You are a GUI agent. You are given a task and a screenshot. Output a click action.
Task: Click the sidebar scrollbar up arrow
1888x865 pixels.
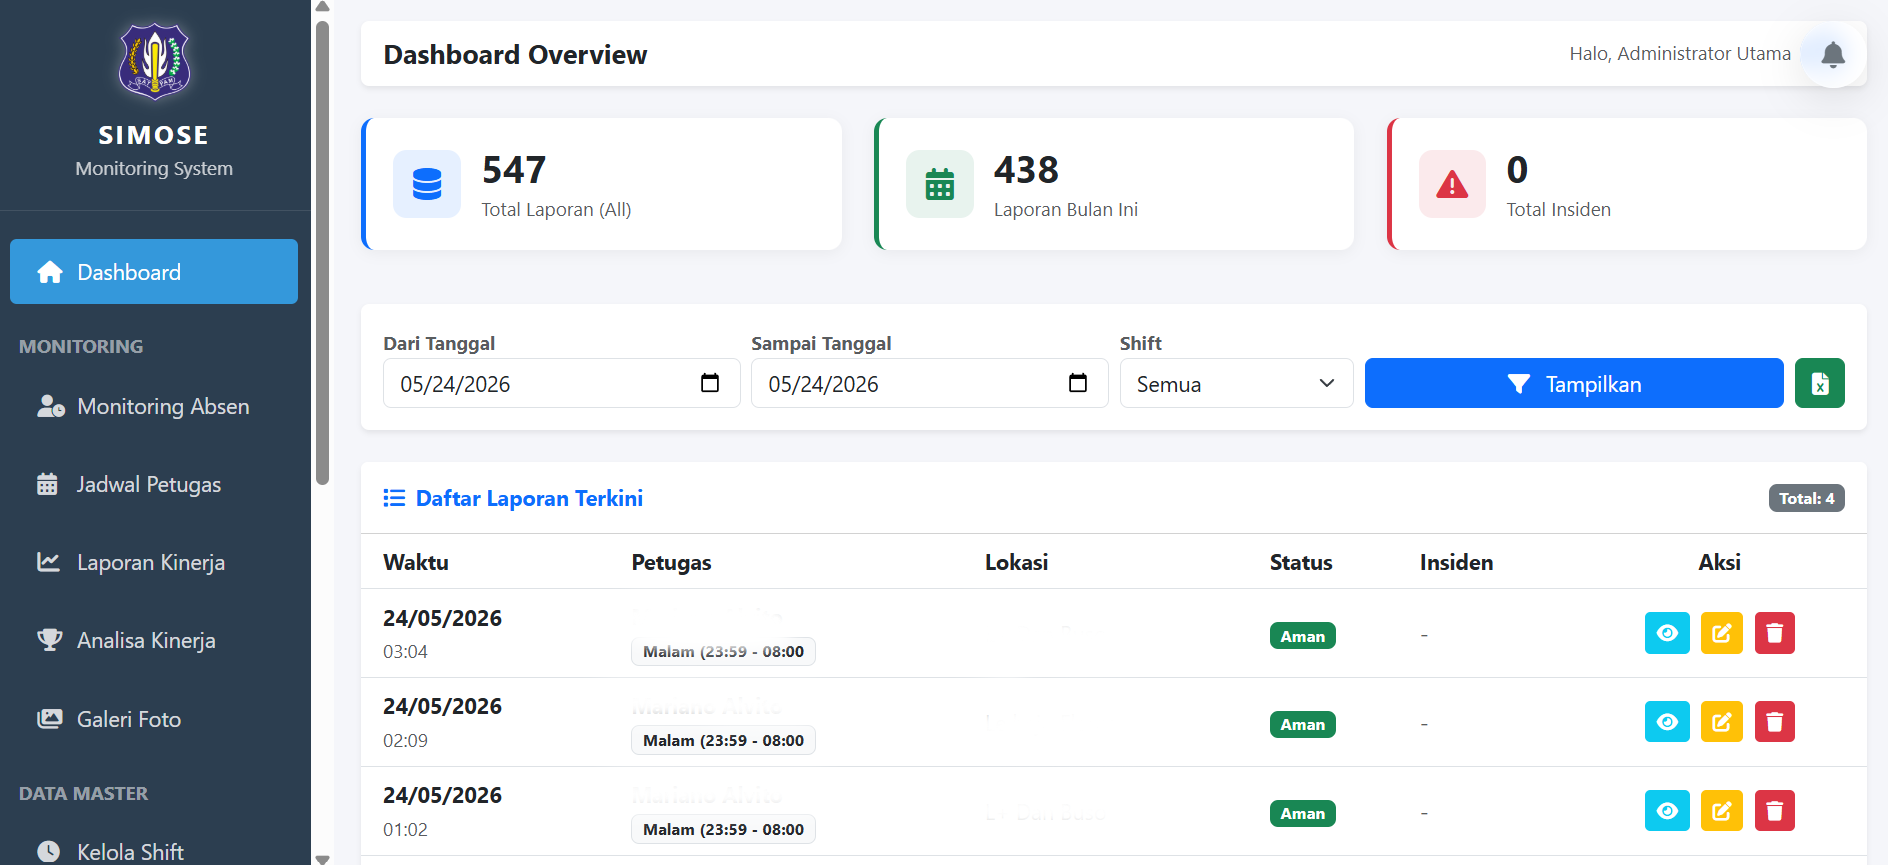click(x=322, y=7)
